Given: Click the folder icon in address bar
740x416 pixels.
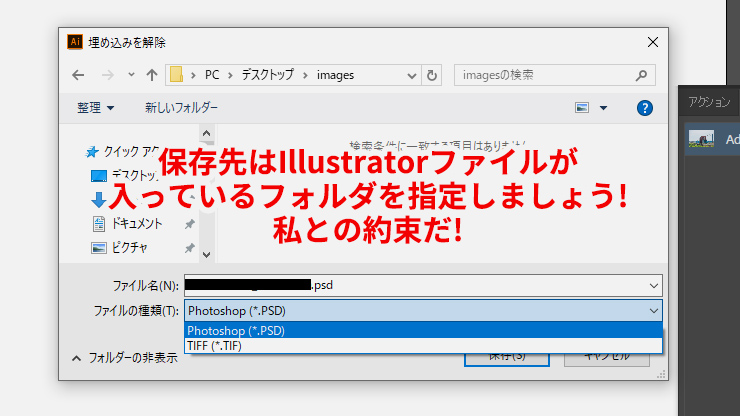Looking at the screenshot, I should 177,75.
